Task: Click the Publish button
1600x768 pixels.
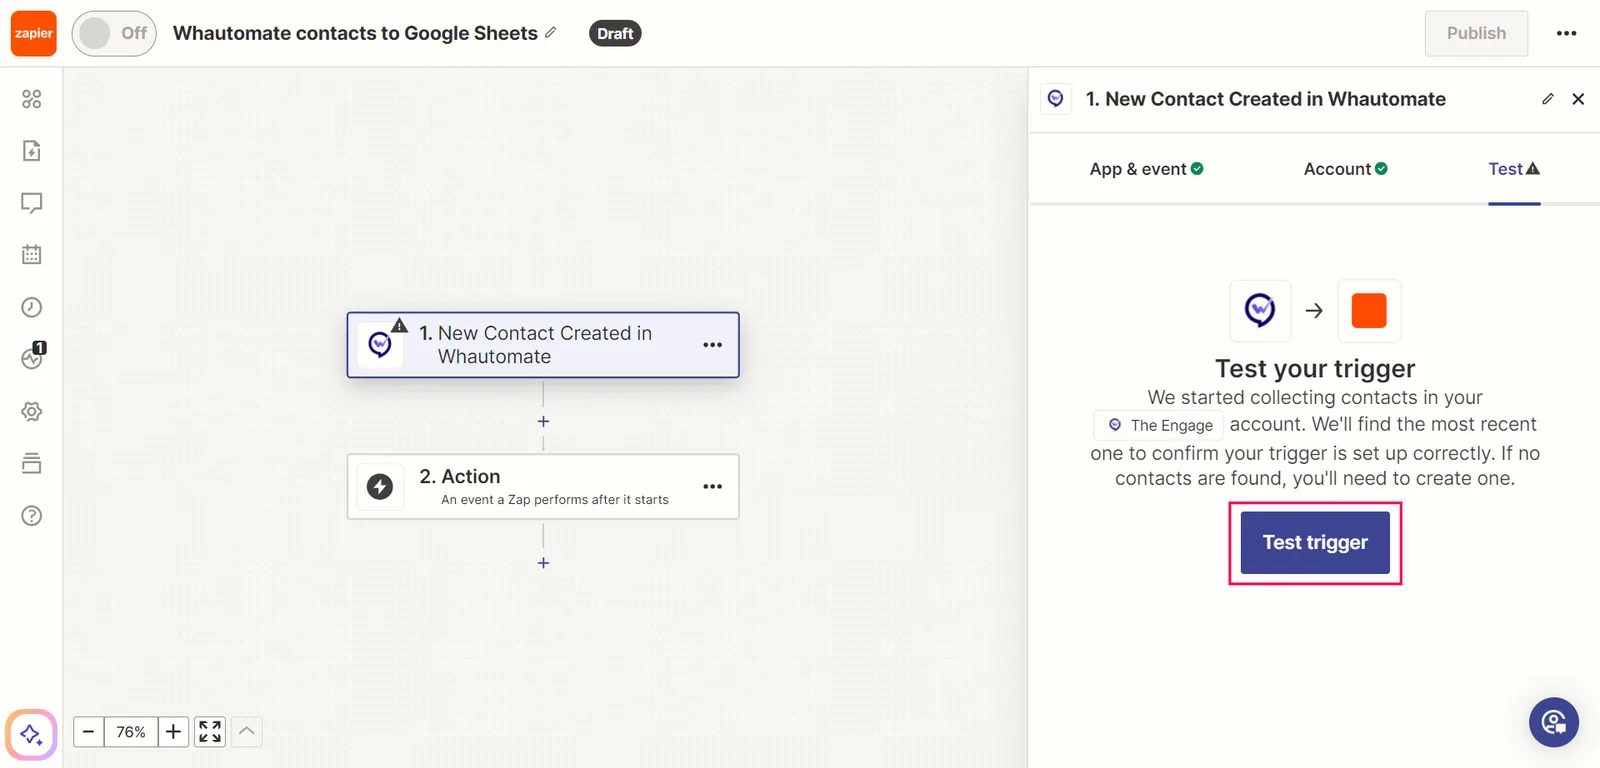Action: pos(1476,33)
